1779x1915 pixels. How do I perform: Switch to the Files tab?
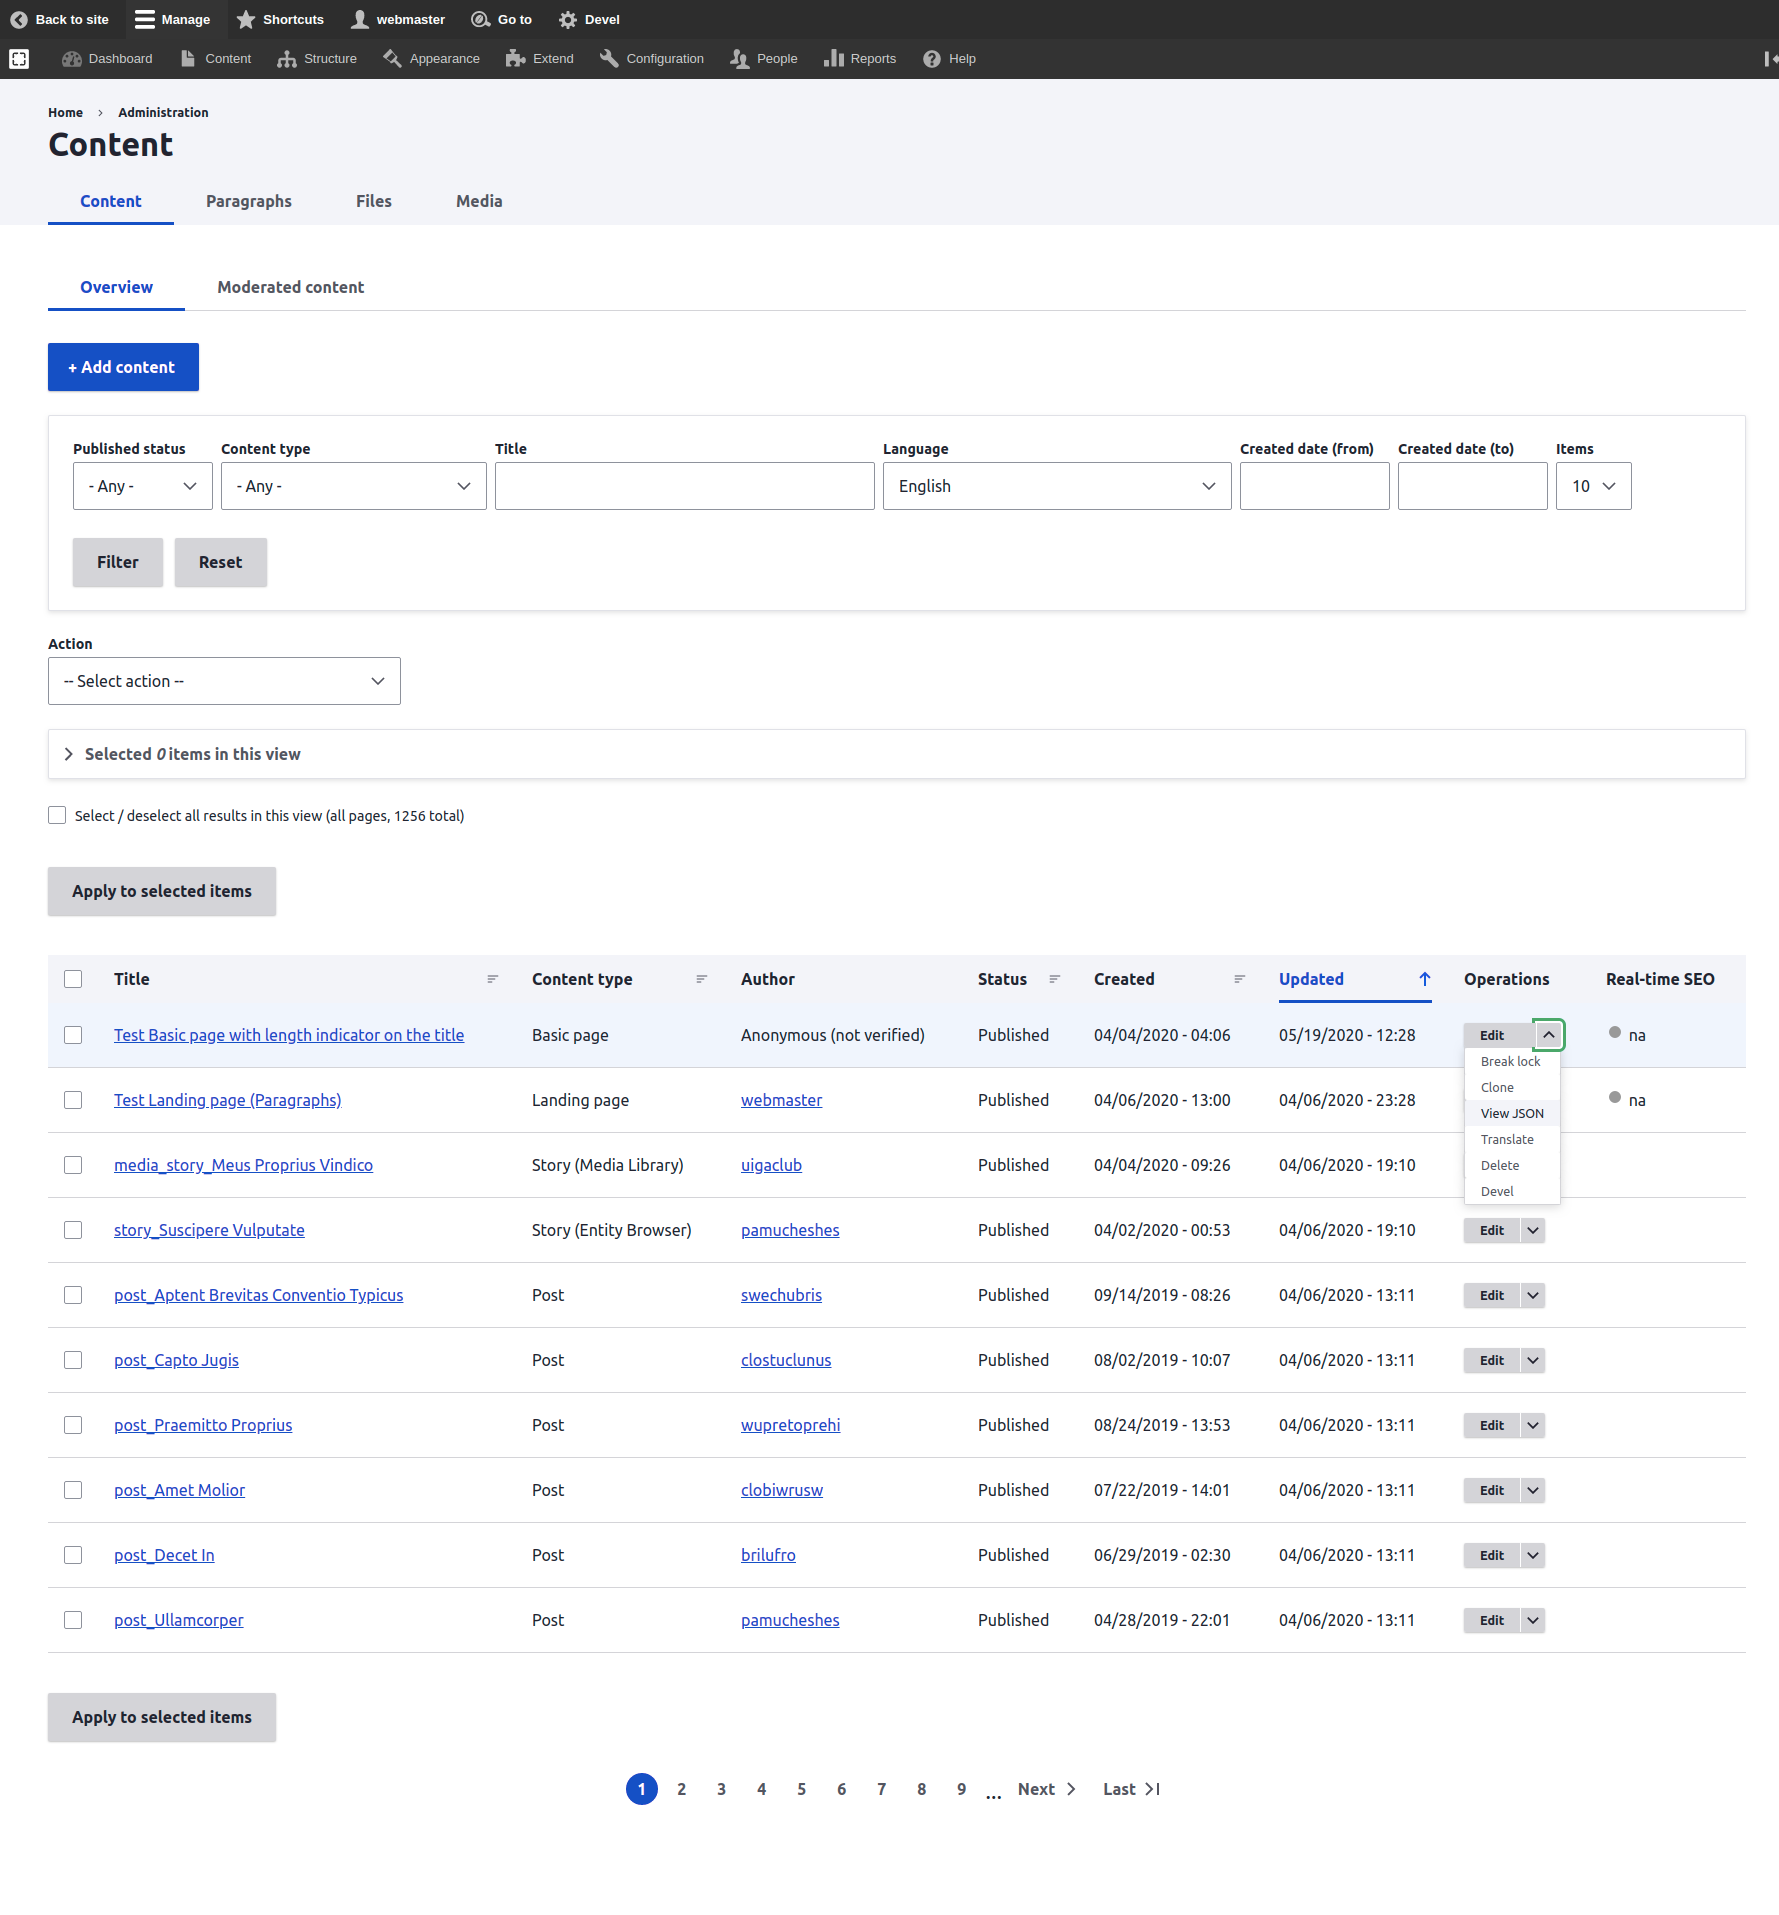374,202
